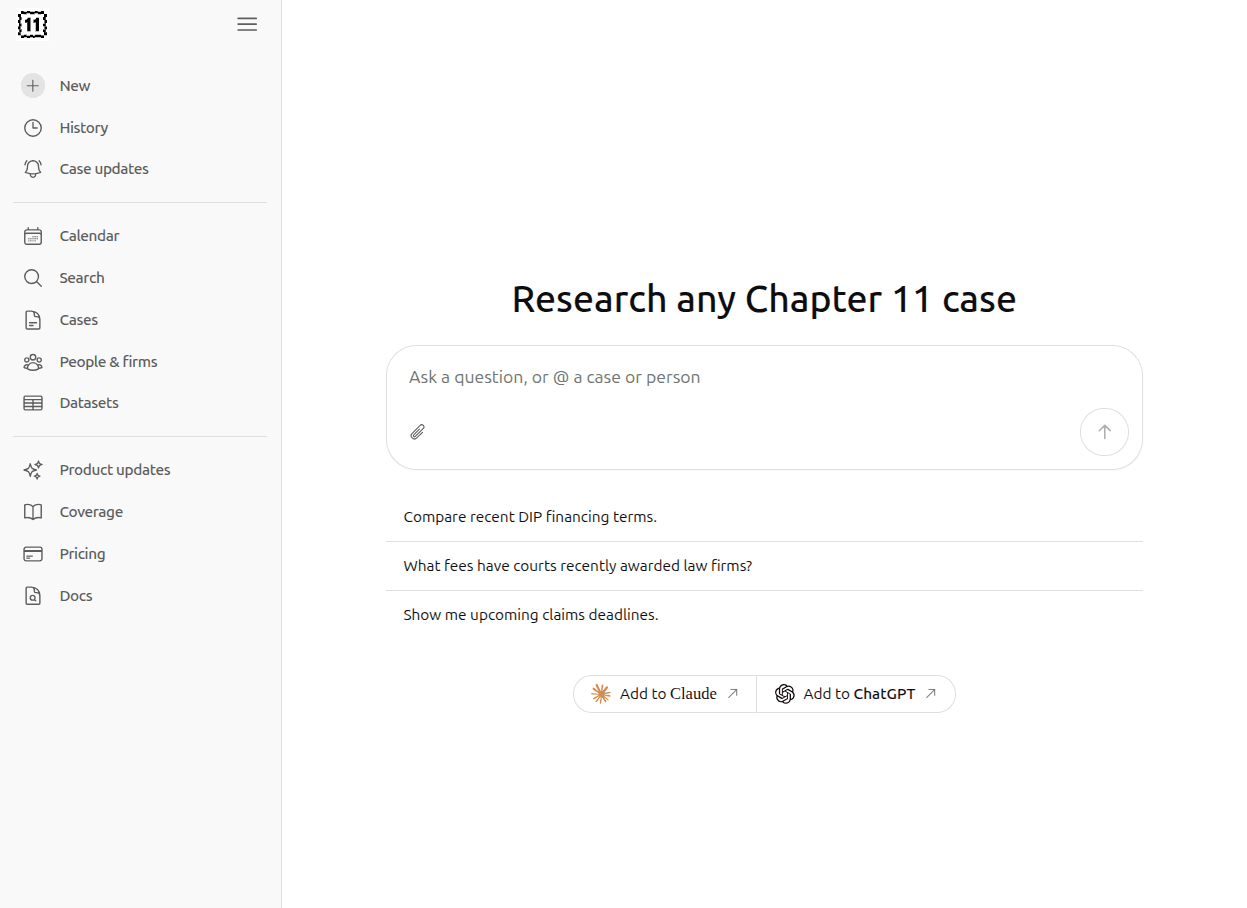1247x908 pixels.
Task: Click the Search magnifier icon
Action: coord(33,278)
